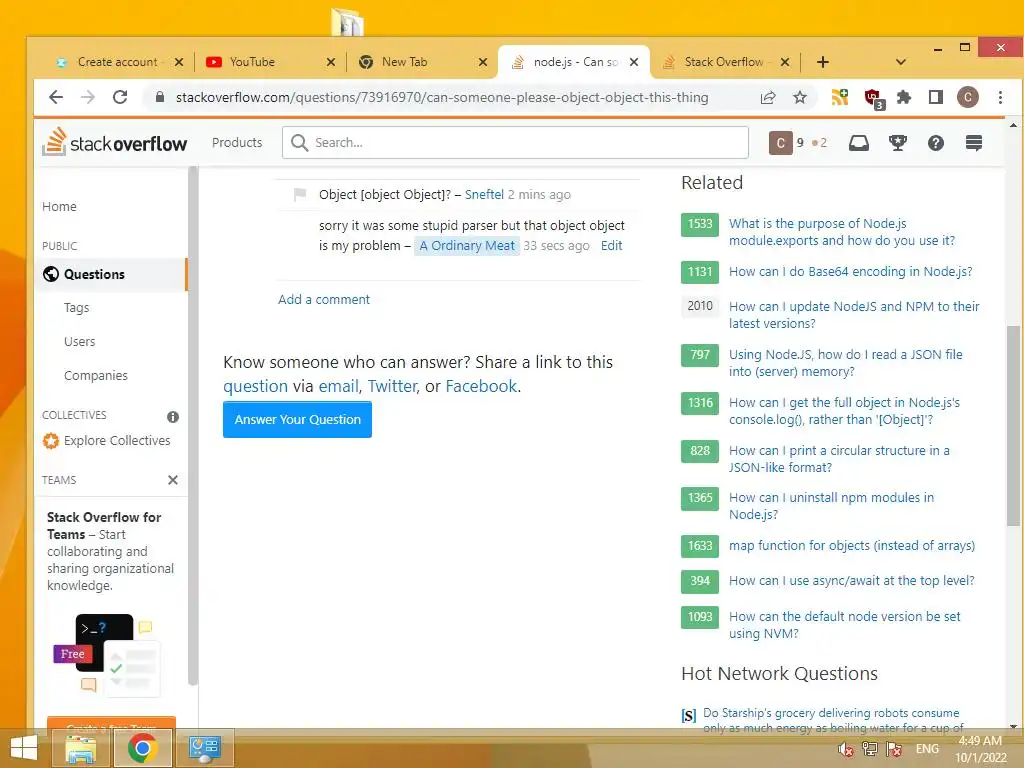Click in the Stack Overflow search field
The height and width of the screenshot is (768, 1024).
[515, 142]
